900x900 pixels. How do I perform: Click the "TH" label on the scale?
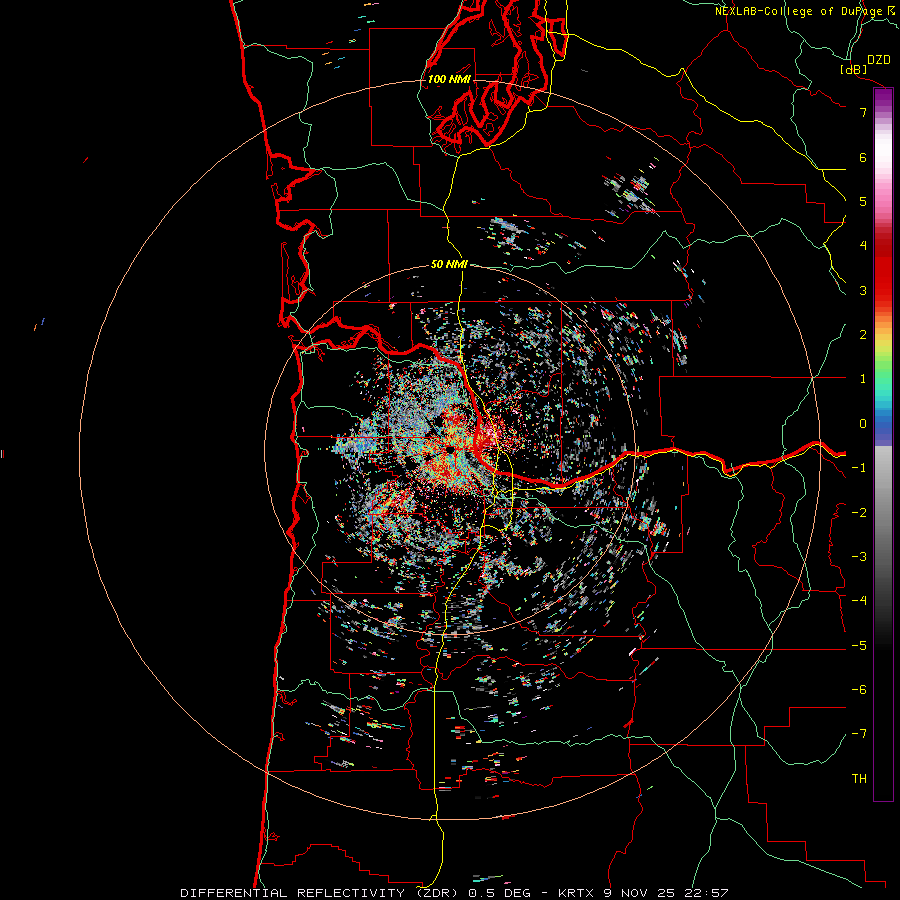click(859, 779)
